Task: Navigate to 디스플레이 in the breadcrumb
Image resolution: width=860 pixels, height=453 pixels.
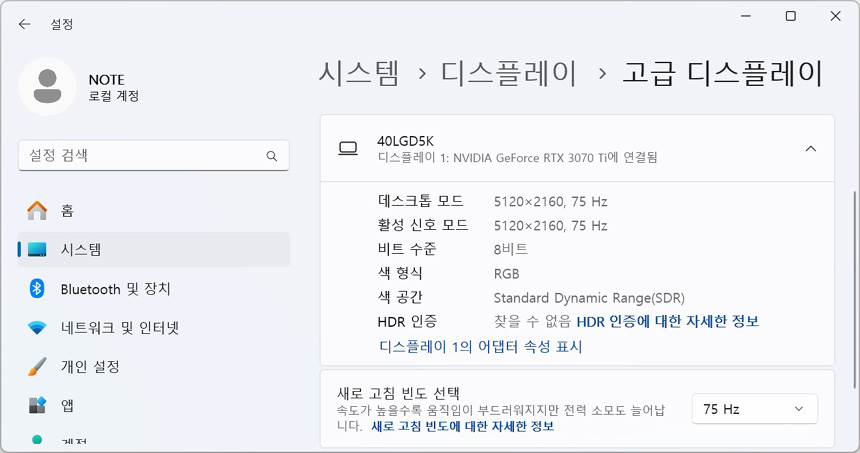Action: 509,73
